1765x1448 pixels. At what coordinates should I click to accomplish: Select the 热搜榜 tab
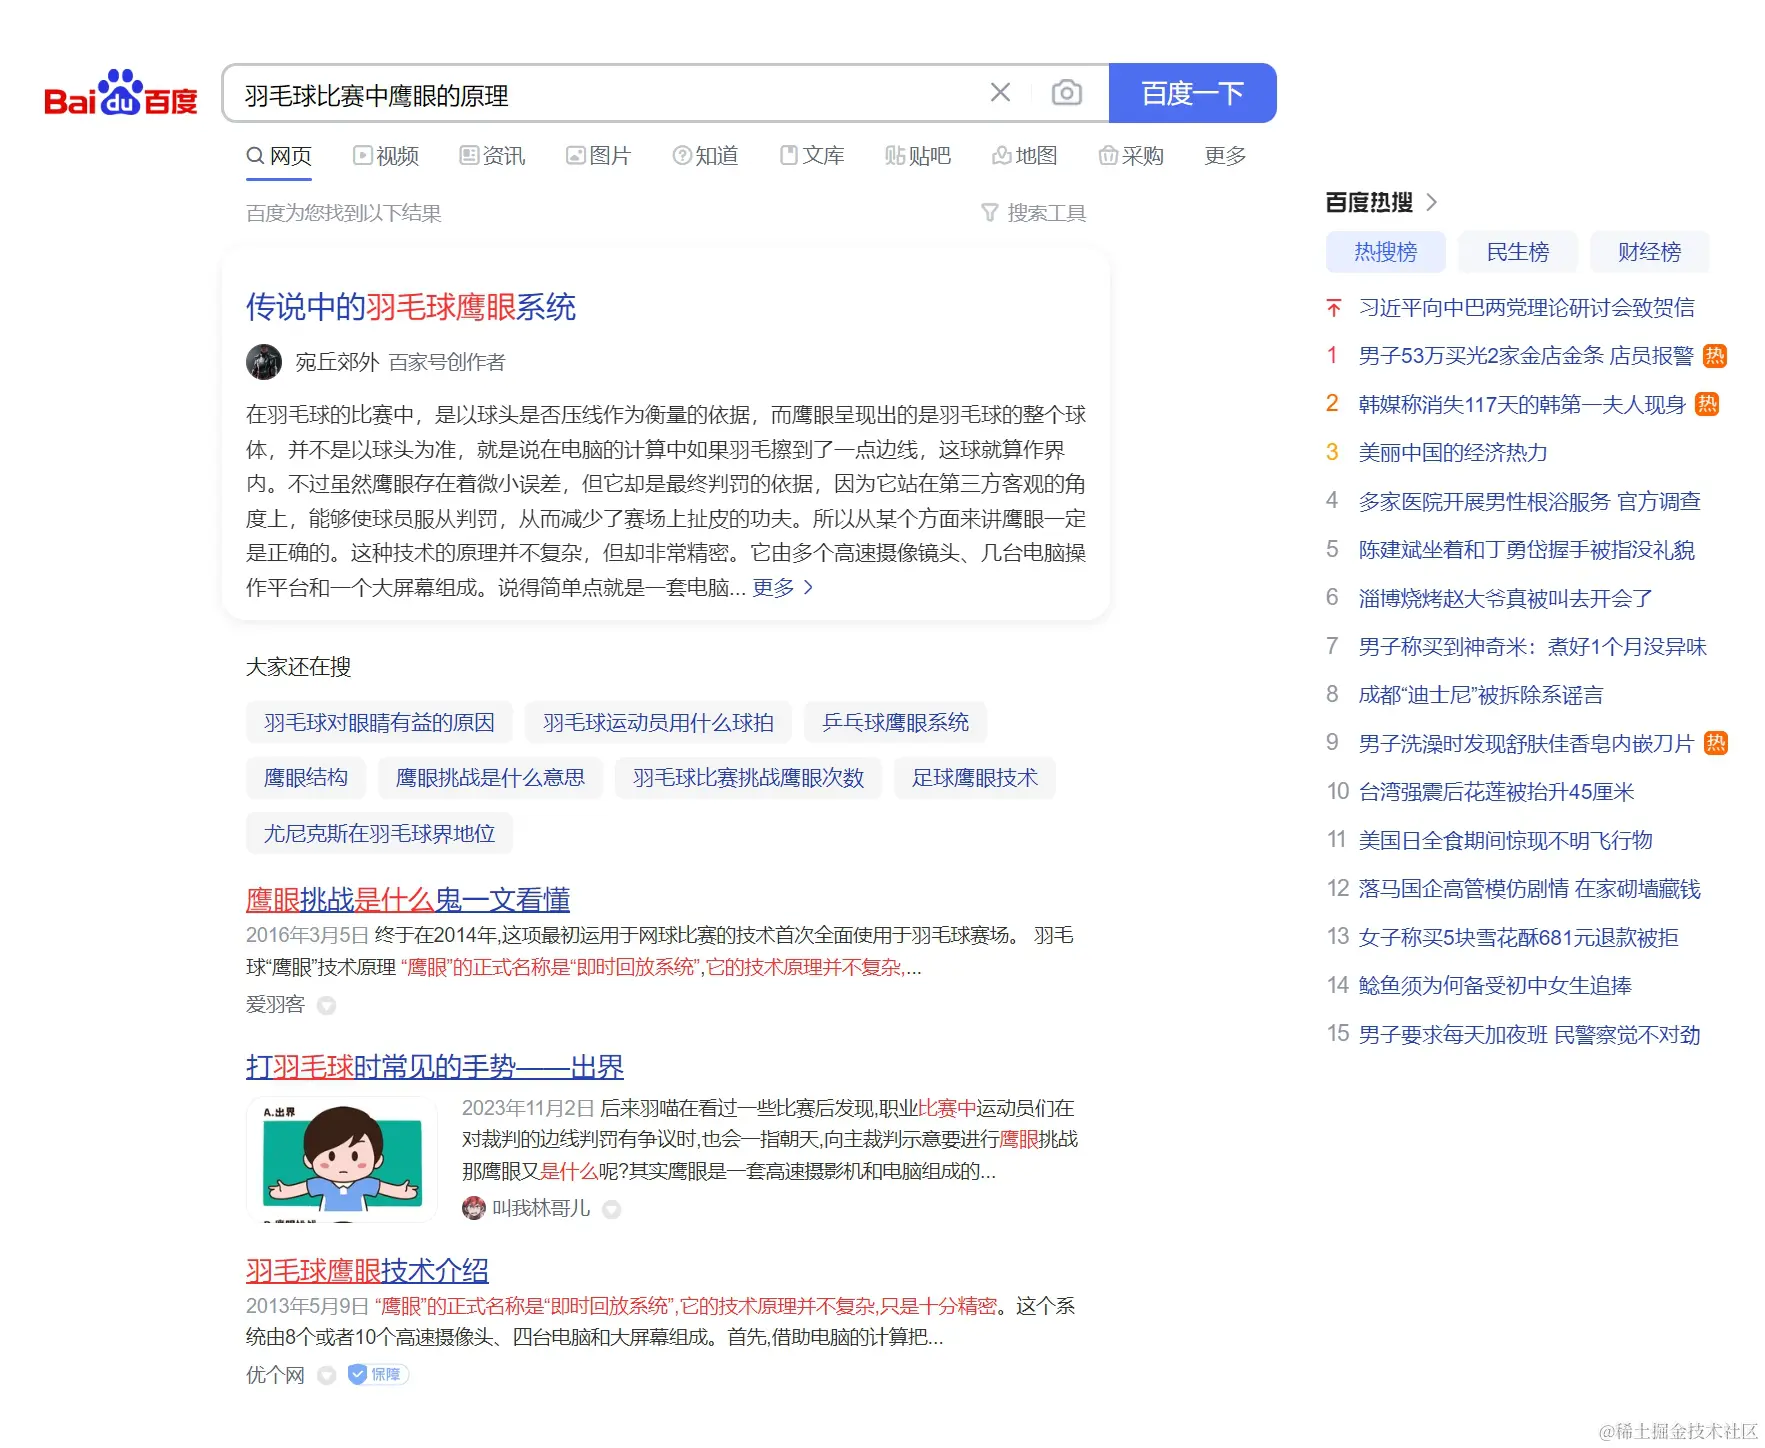tap(1386, 252)
